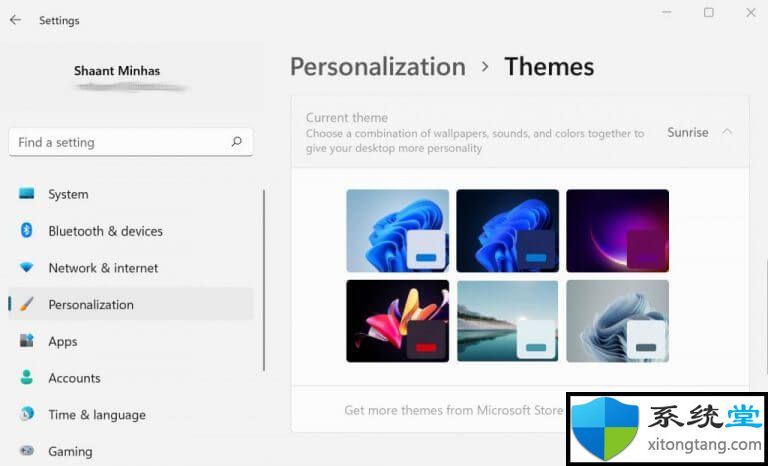768x466 pixels.
Task: Select the Sunrise lake theme
Action: [507, 321]
